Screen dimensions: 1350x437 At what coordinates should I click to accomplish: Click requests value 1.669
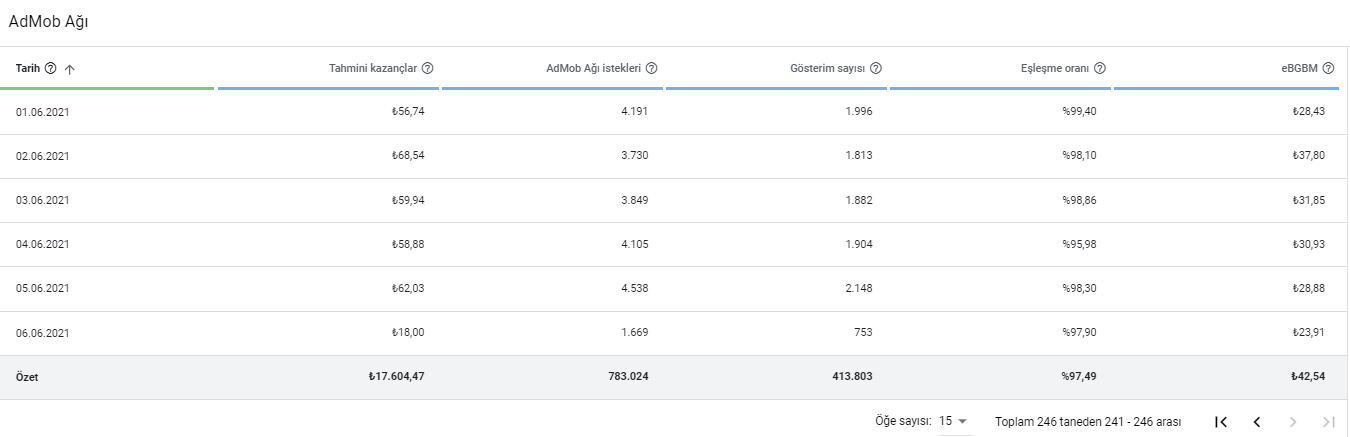(635, 332)
